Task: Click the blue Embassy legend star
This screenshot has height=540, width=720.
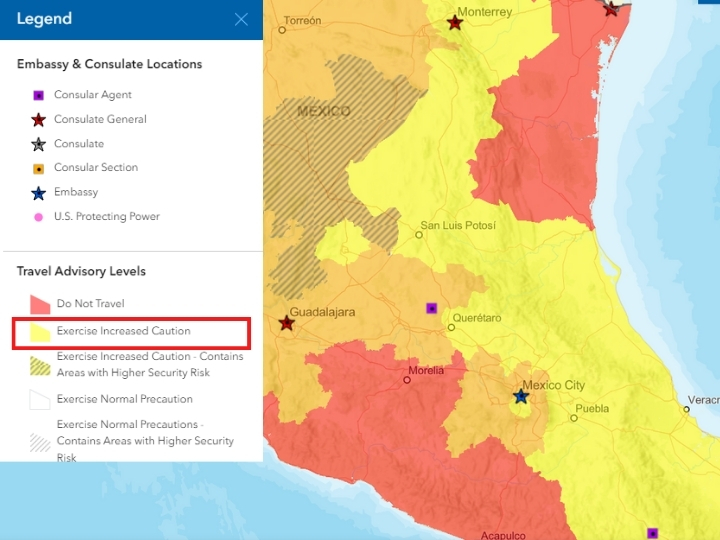Action: 39,193
